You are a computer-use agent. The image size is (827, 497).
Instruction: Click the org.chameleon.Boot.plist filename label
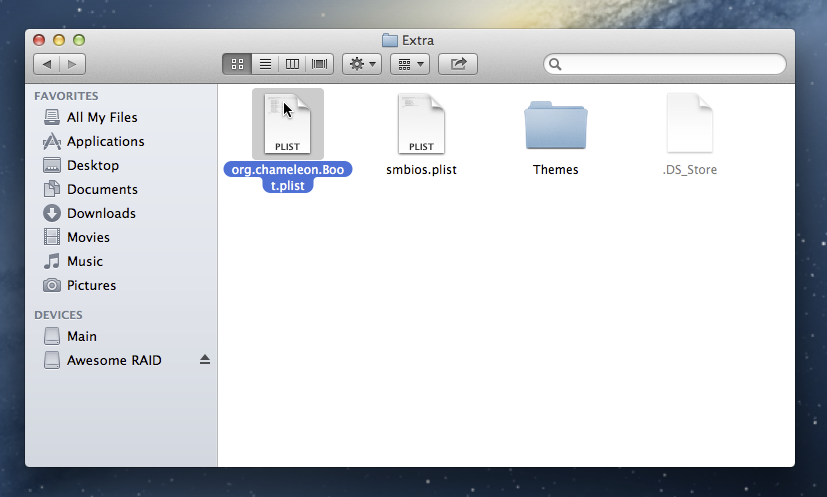(x=288, y=177)
